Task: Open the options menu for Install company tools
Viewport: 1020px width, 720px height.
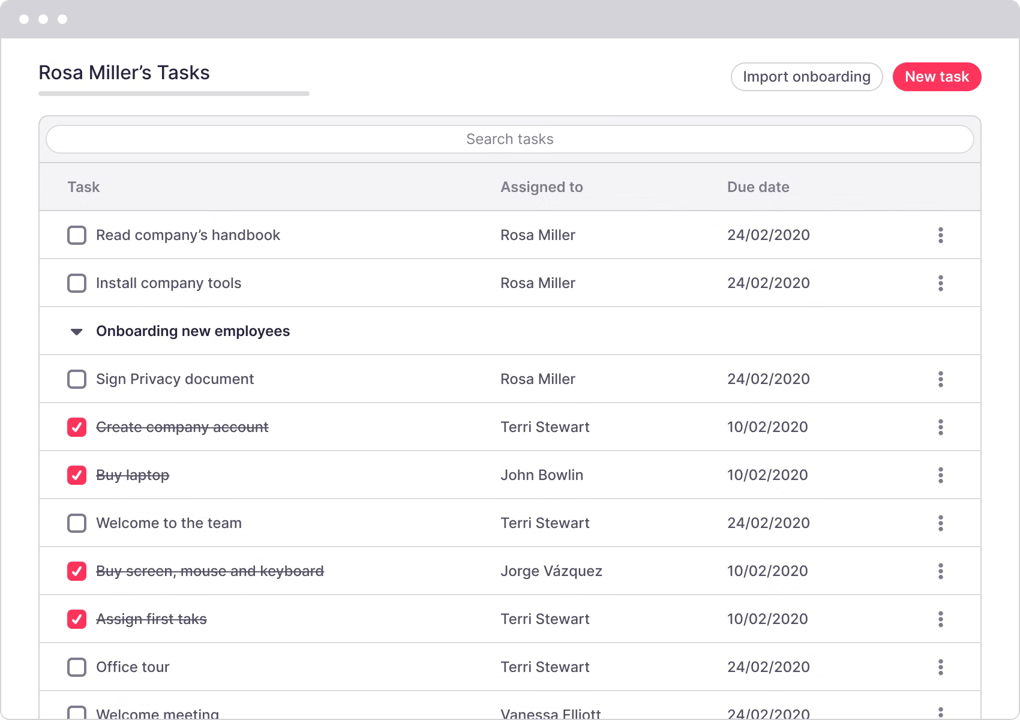Action: point(940,283)
